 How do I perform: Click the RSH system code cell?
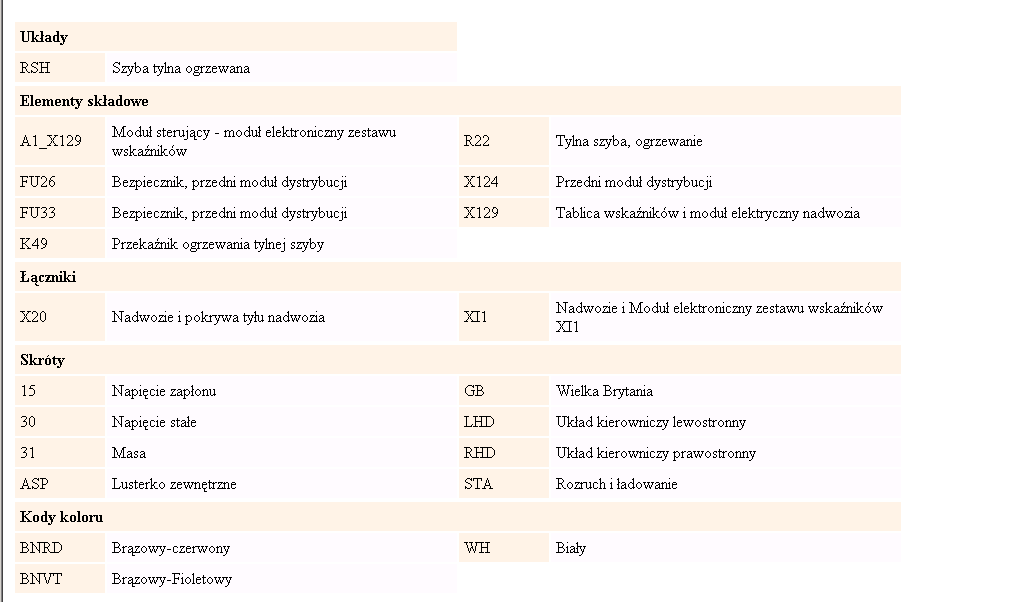click(x=35, y=69)
